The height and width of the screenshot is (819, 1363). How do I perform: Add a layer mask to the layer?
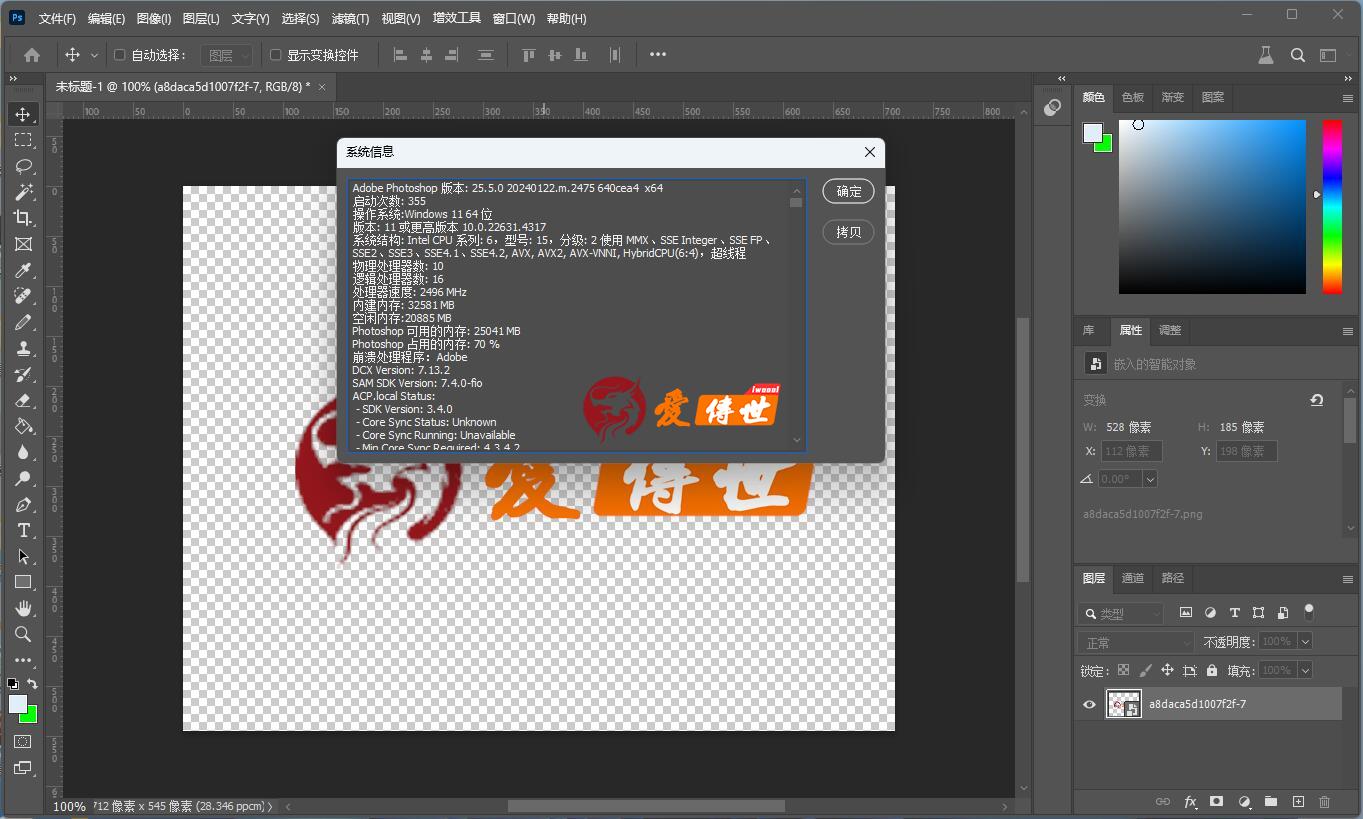click(x=1217, y=802)
